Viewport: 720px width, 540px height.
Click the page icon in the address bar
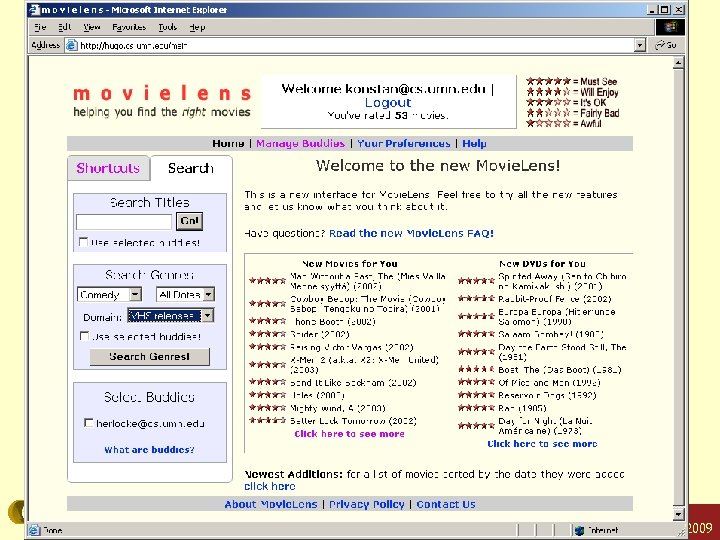71,45
